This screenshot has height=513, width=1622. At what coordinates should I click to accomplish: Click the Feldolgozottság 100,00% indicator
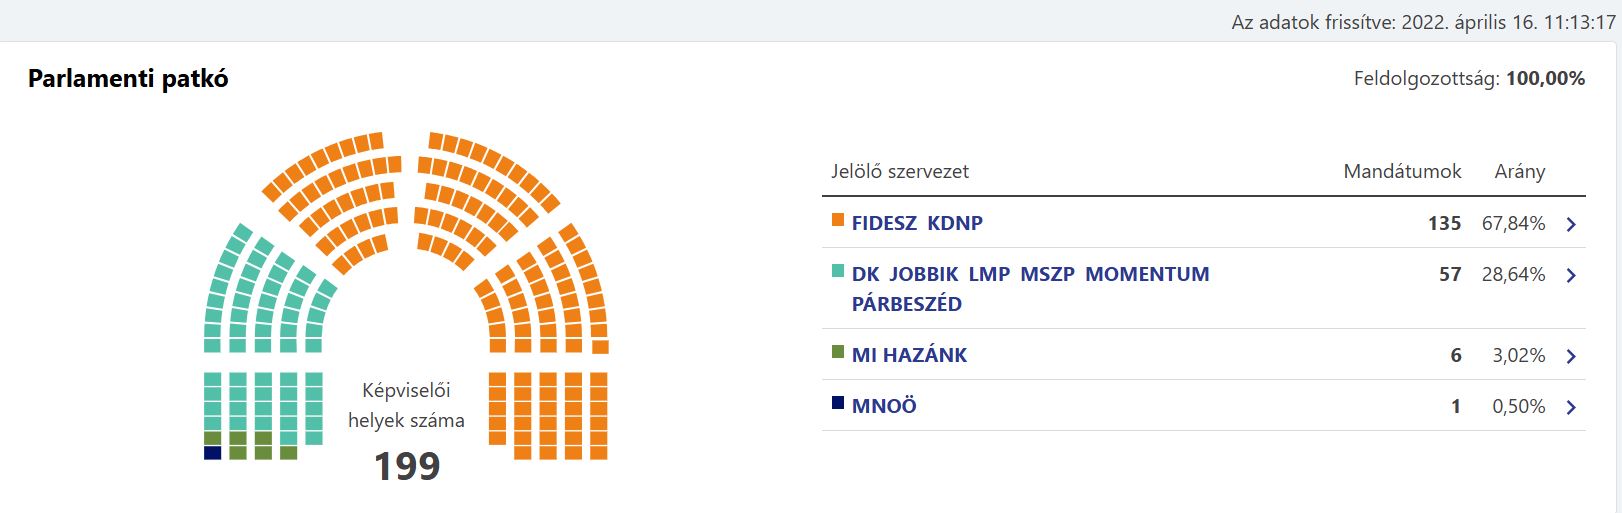coord(1469,78)
